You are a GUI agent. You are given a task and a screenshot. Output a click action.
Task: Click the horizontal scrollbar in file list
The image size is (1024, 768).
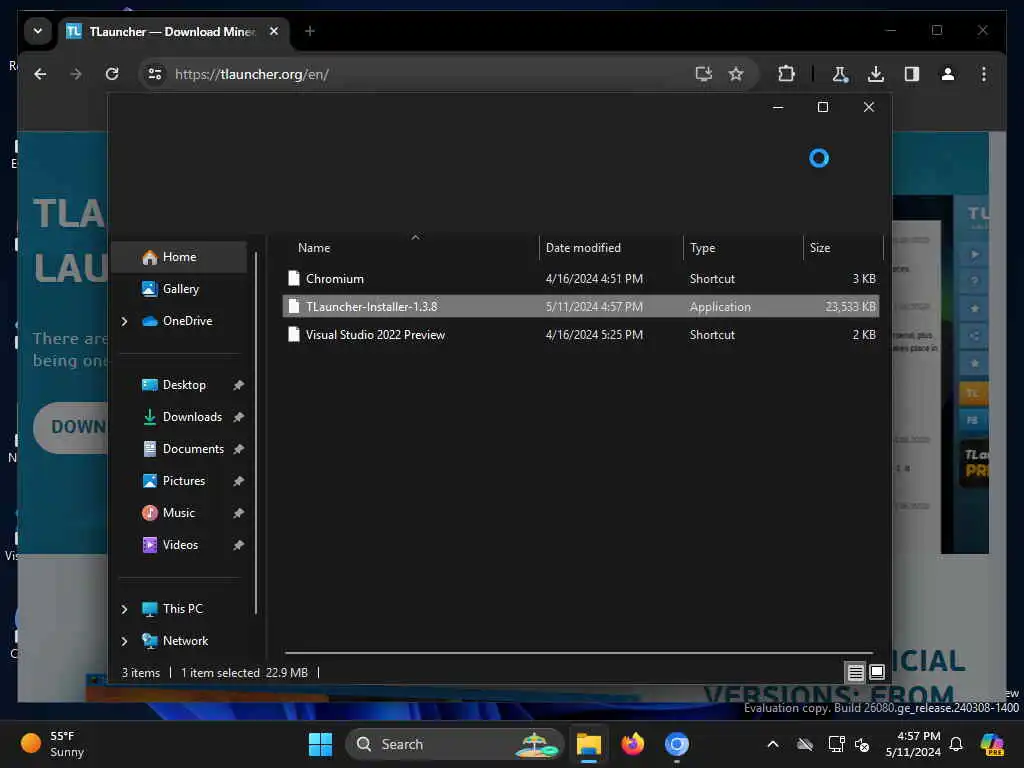coord(579,652)
